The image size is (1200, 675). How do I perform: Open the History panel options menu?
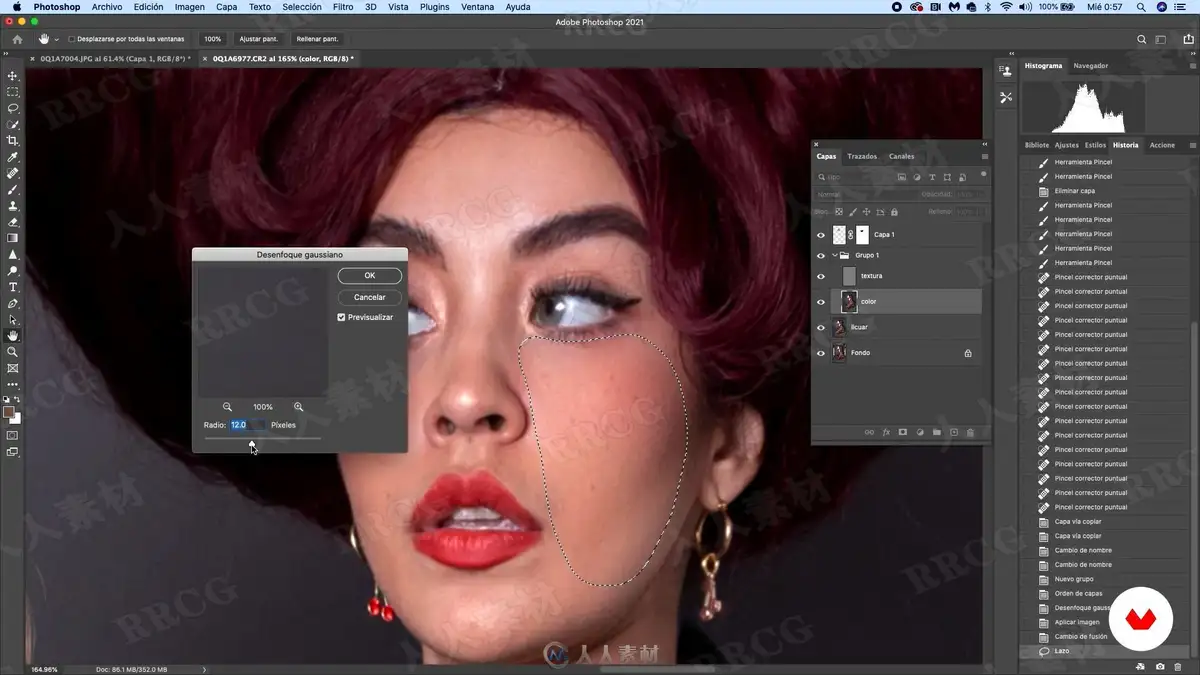(1193, 145)
